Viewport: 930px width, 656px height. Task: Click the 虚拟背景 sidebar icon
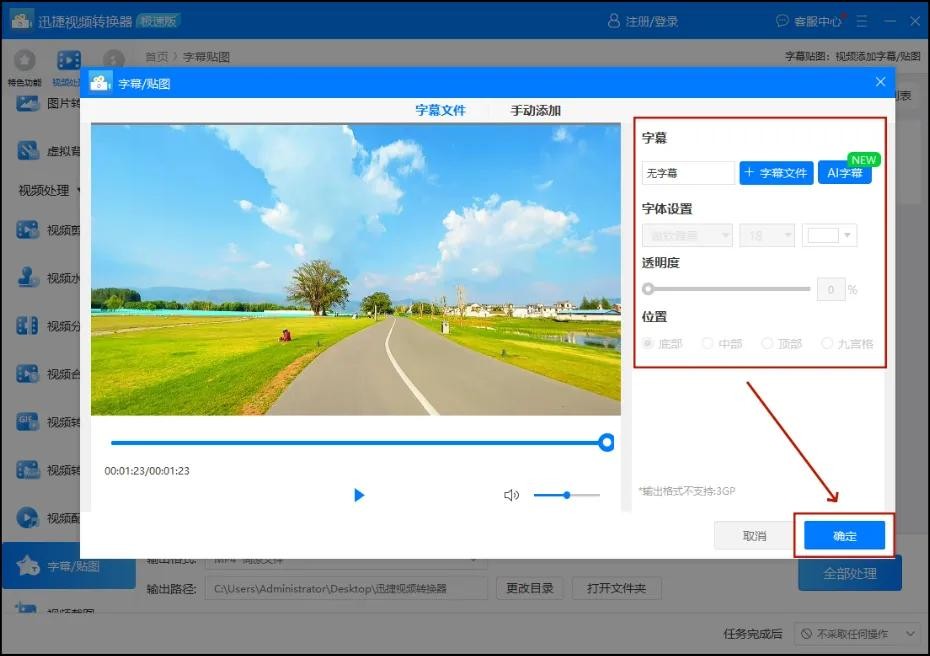tap(28, 151)
